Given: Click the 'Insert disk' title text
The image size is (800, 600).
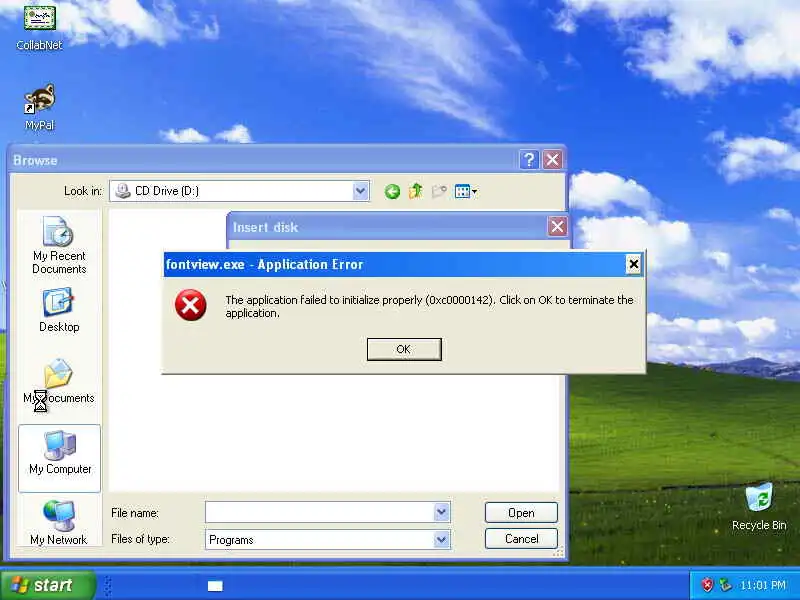Looking at the screenshot, I should [x=265, y=227].
